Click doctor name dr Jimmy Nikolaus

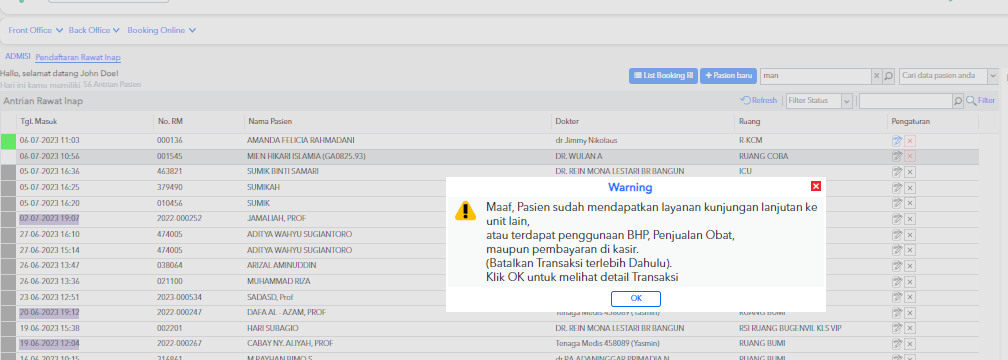coord(586,140)
